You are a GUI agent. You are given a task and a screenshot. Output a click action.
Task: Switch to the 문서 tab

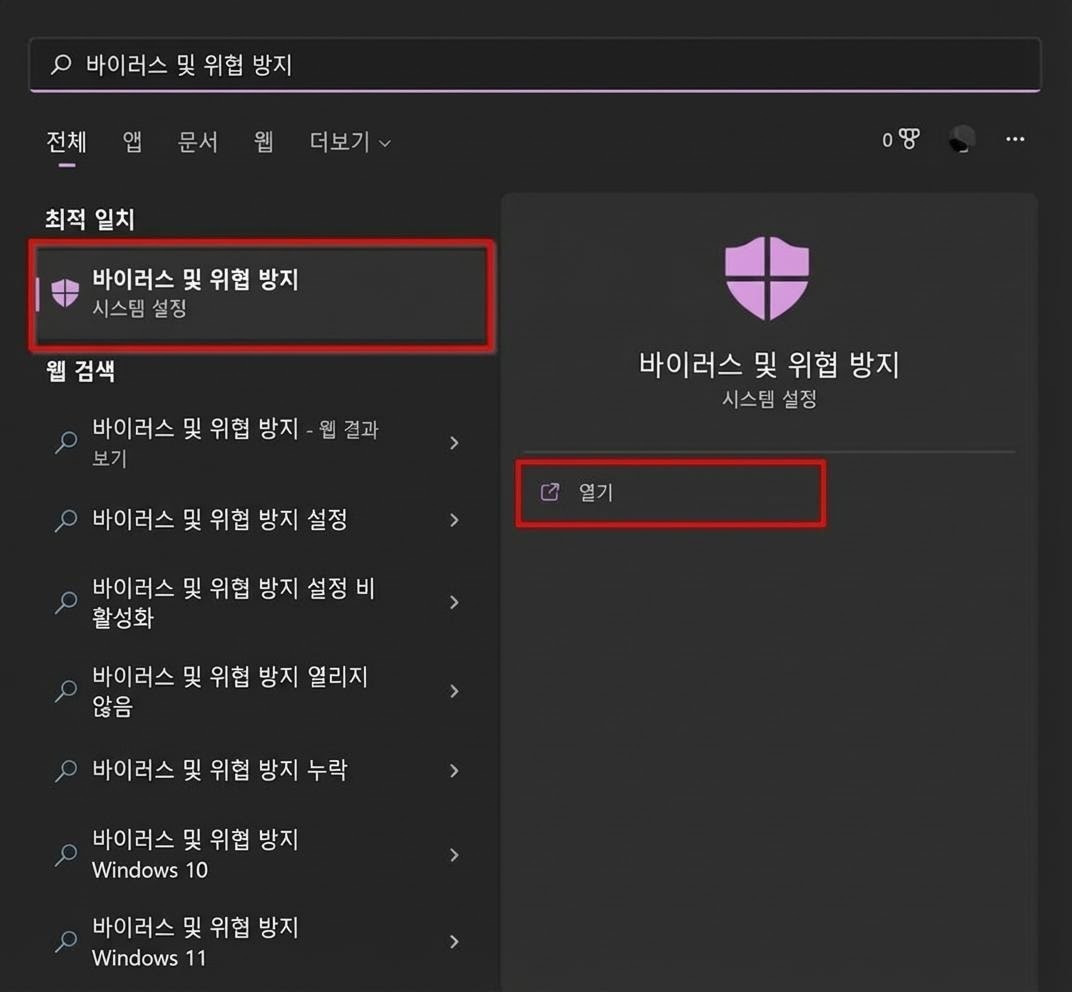[x=197, y=142]
